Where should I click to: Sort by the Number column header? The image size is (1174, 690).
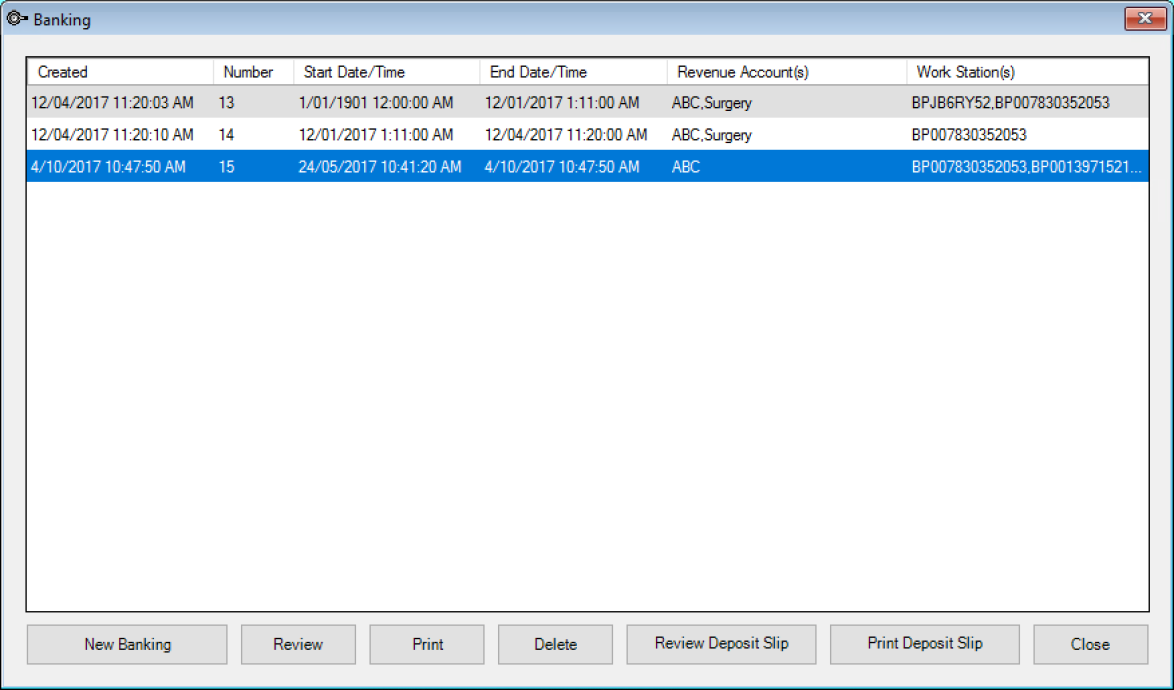pos(248,72)
